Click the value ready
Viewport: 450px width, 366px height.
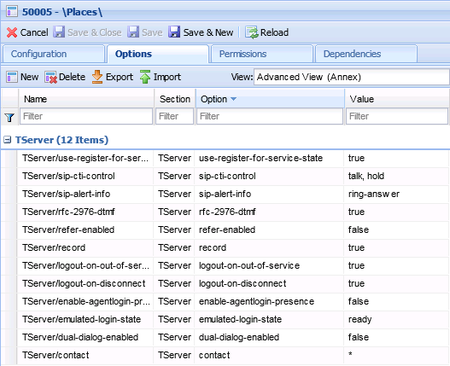pyautogui.click(x=360, y=320)
